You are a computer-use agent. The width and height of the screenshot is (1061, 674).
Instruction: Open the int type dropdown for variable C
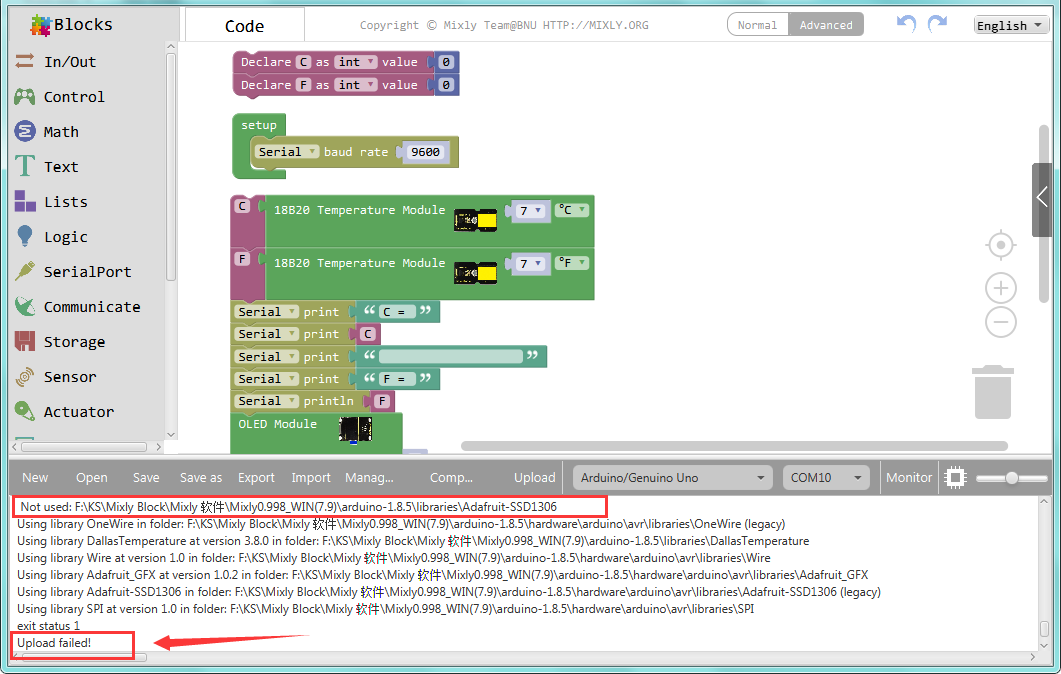356,62
